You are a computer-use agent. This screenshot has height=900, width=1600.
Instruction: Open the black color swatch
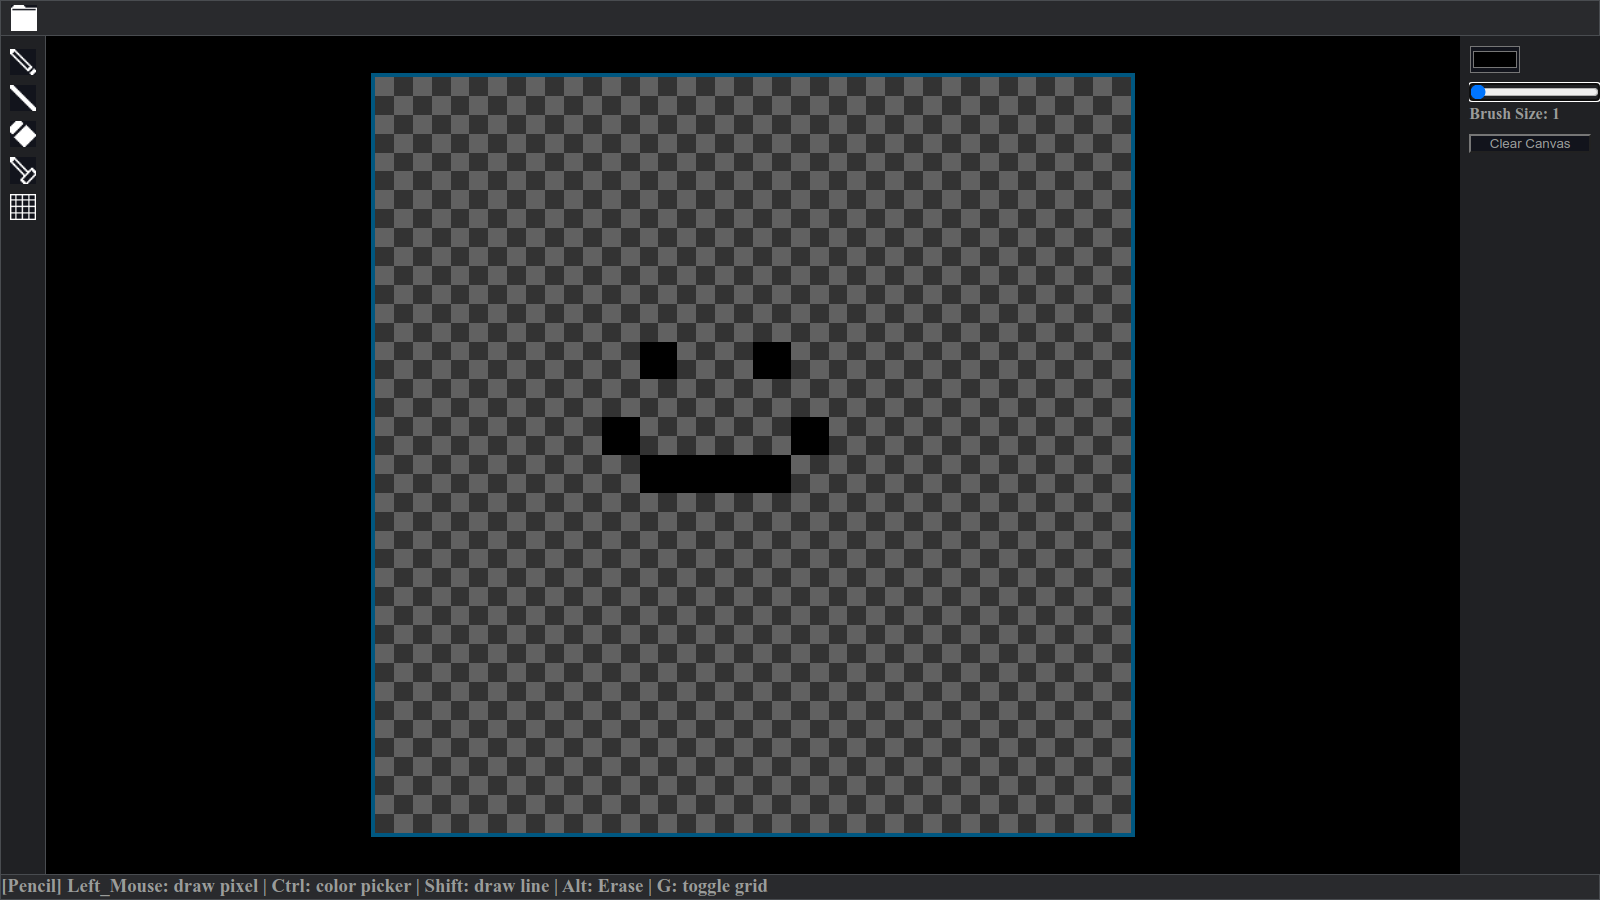pyautogui.click(x=1494, y=58)
